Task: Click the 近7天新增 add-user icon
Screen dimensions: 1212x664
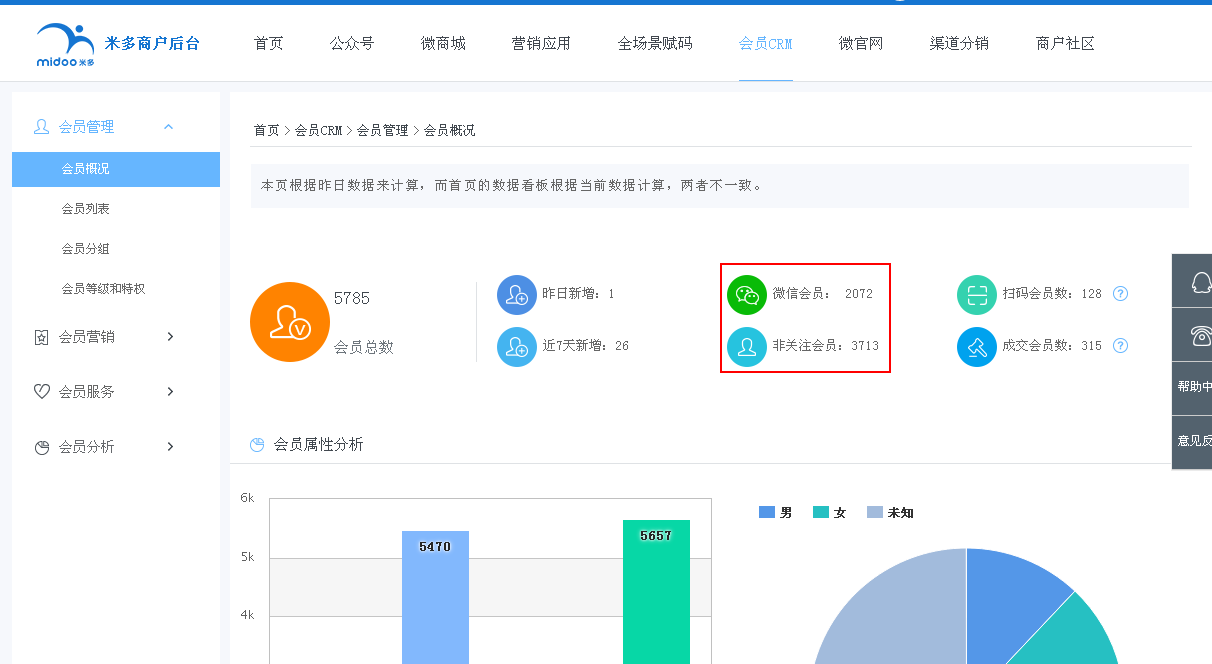Action: coord(517,347)
